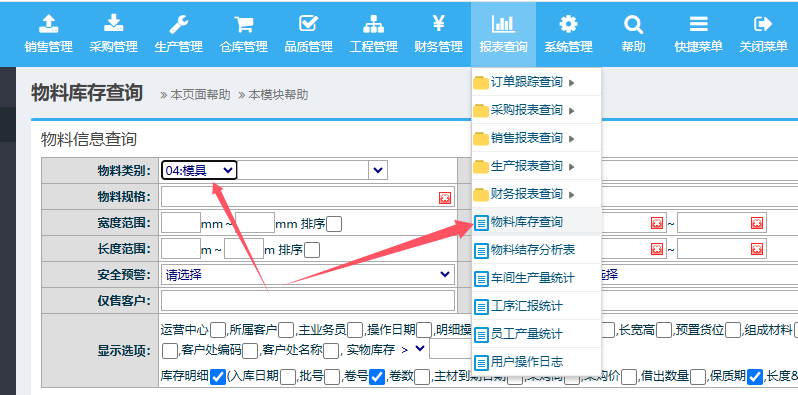Click the 财务管理 yen icon
798x395 pixels.
[439, 23]
